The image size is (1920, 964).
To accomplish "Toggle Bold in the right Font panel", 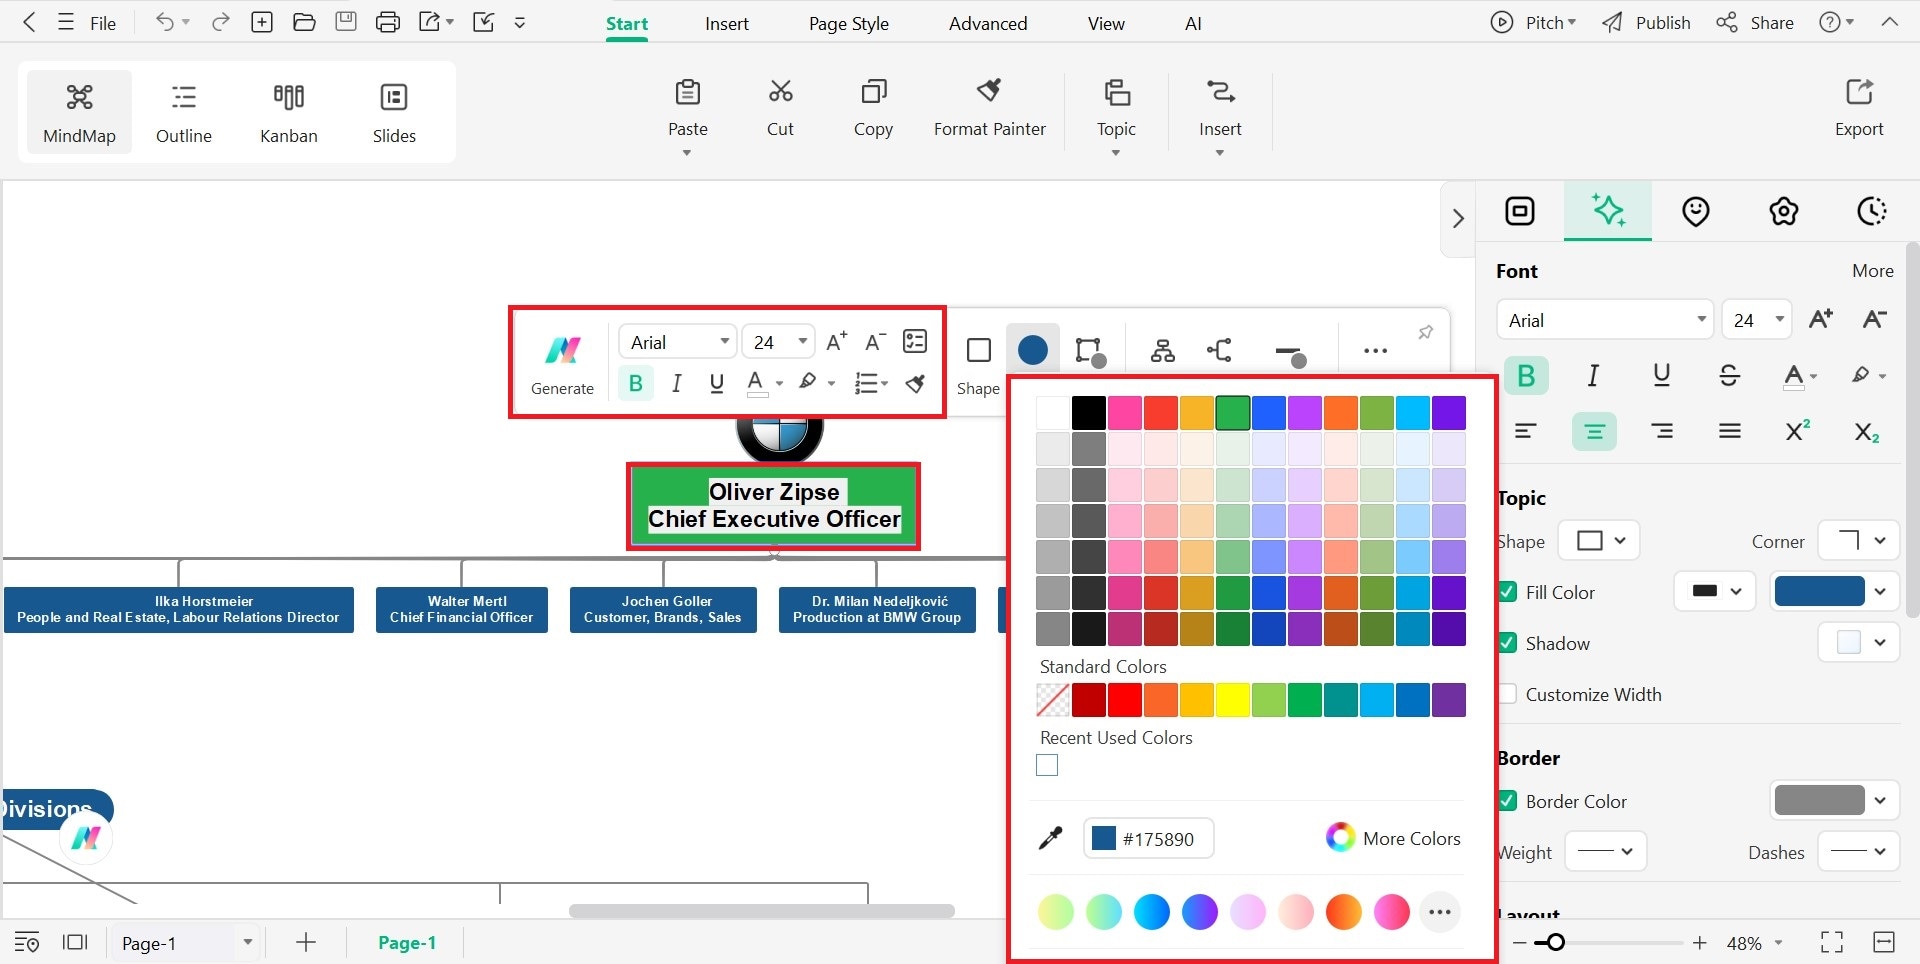I will [x=1526, y=376].
